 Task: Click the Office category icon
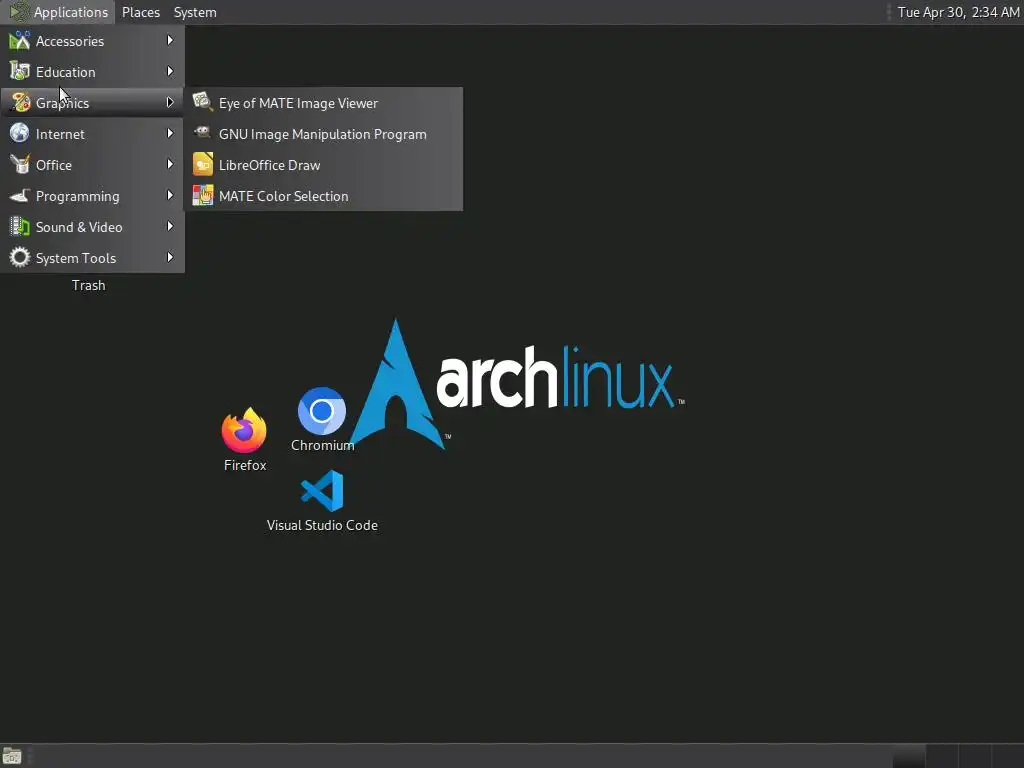click(x=20, y=165)
